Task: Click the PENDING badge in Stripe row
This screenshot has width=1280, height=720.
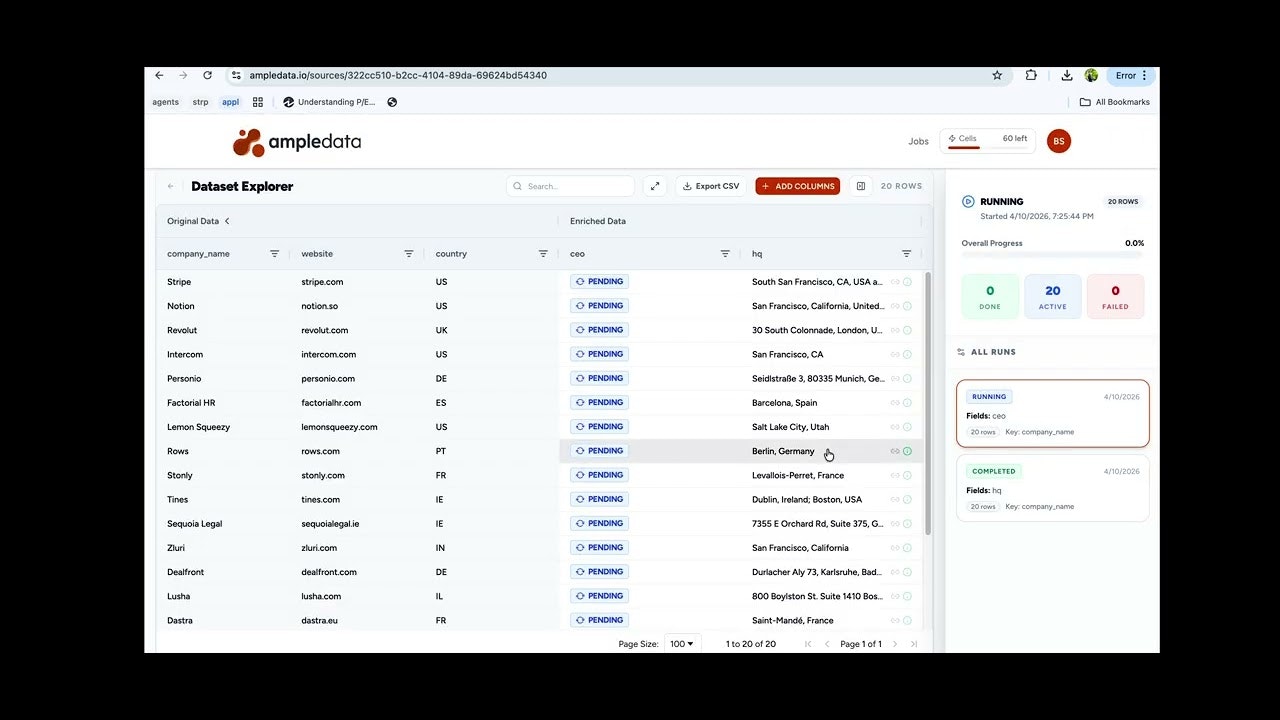Action: [599, 282]
